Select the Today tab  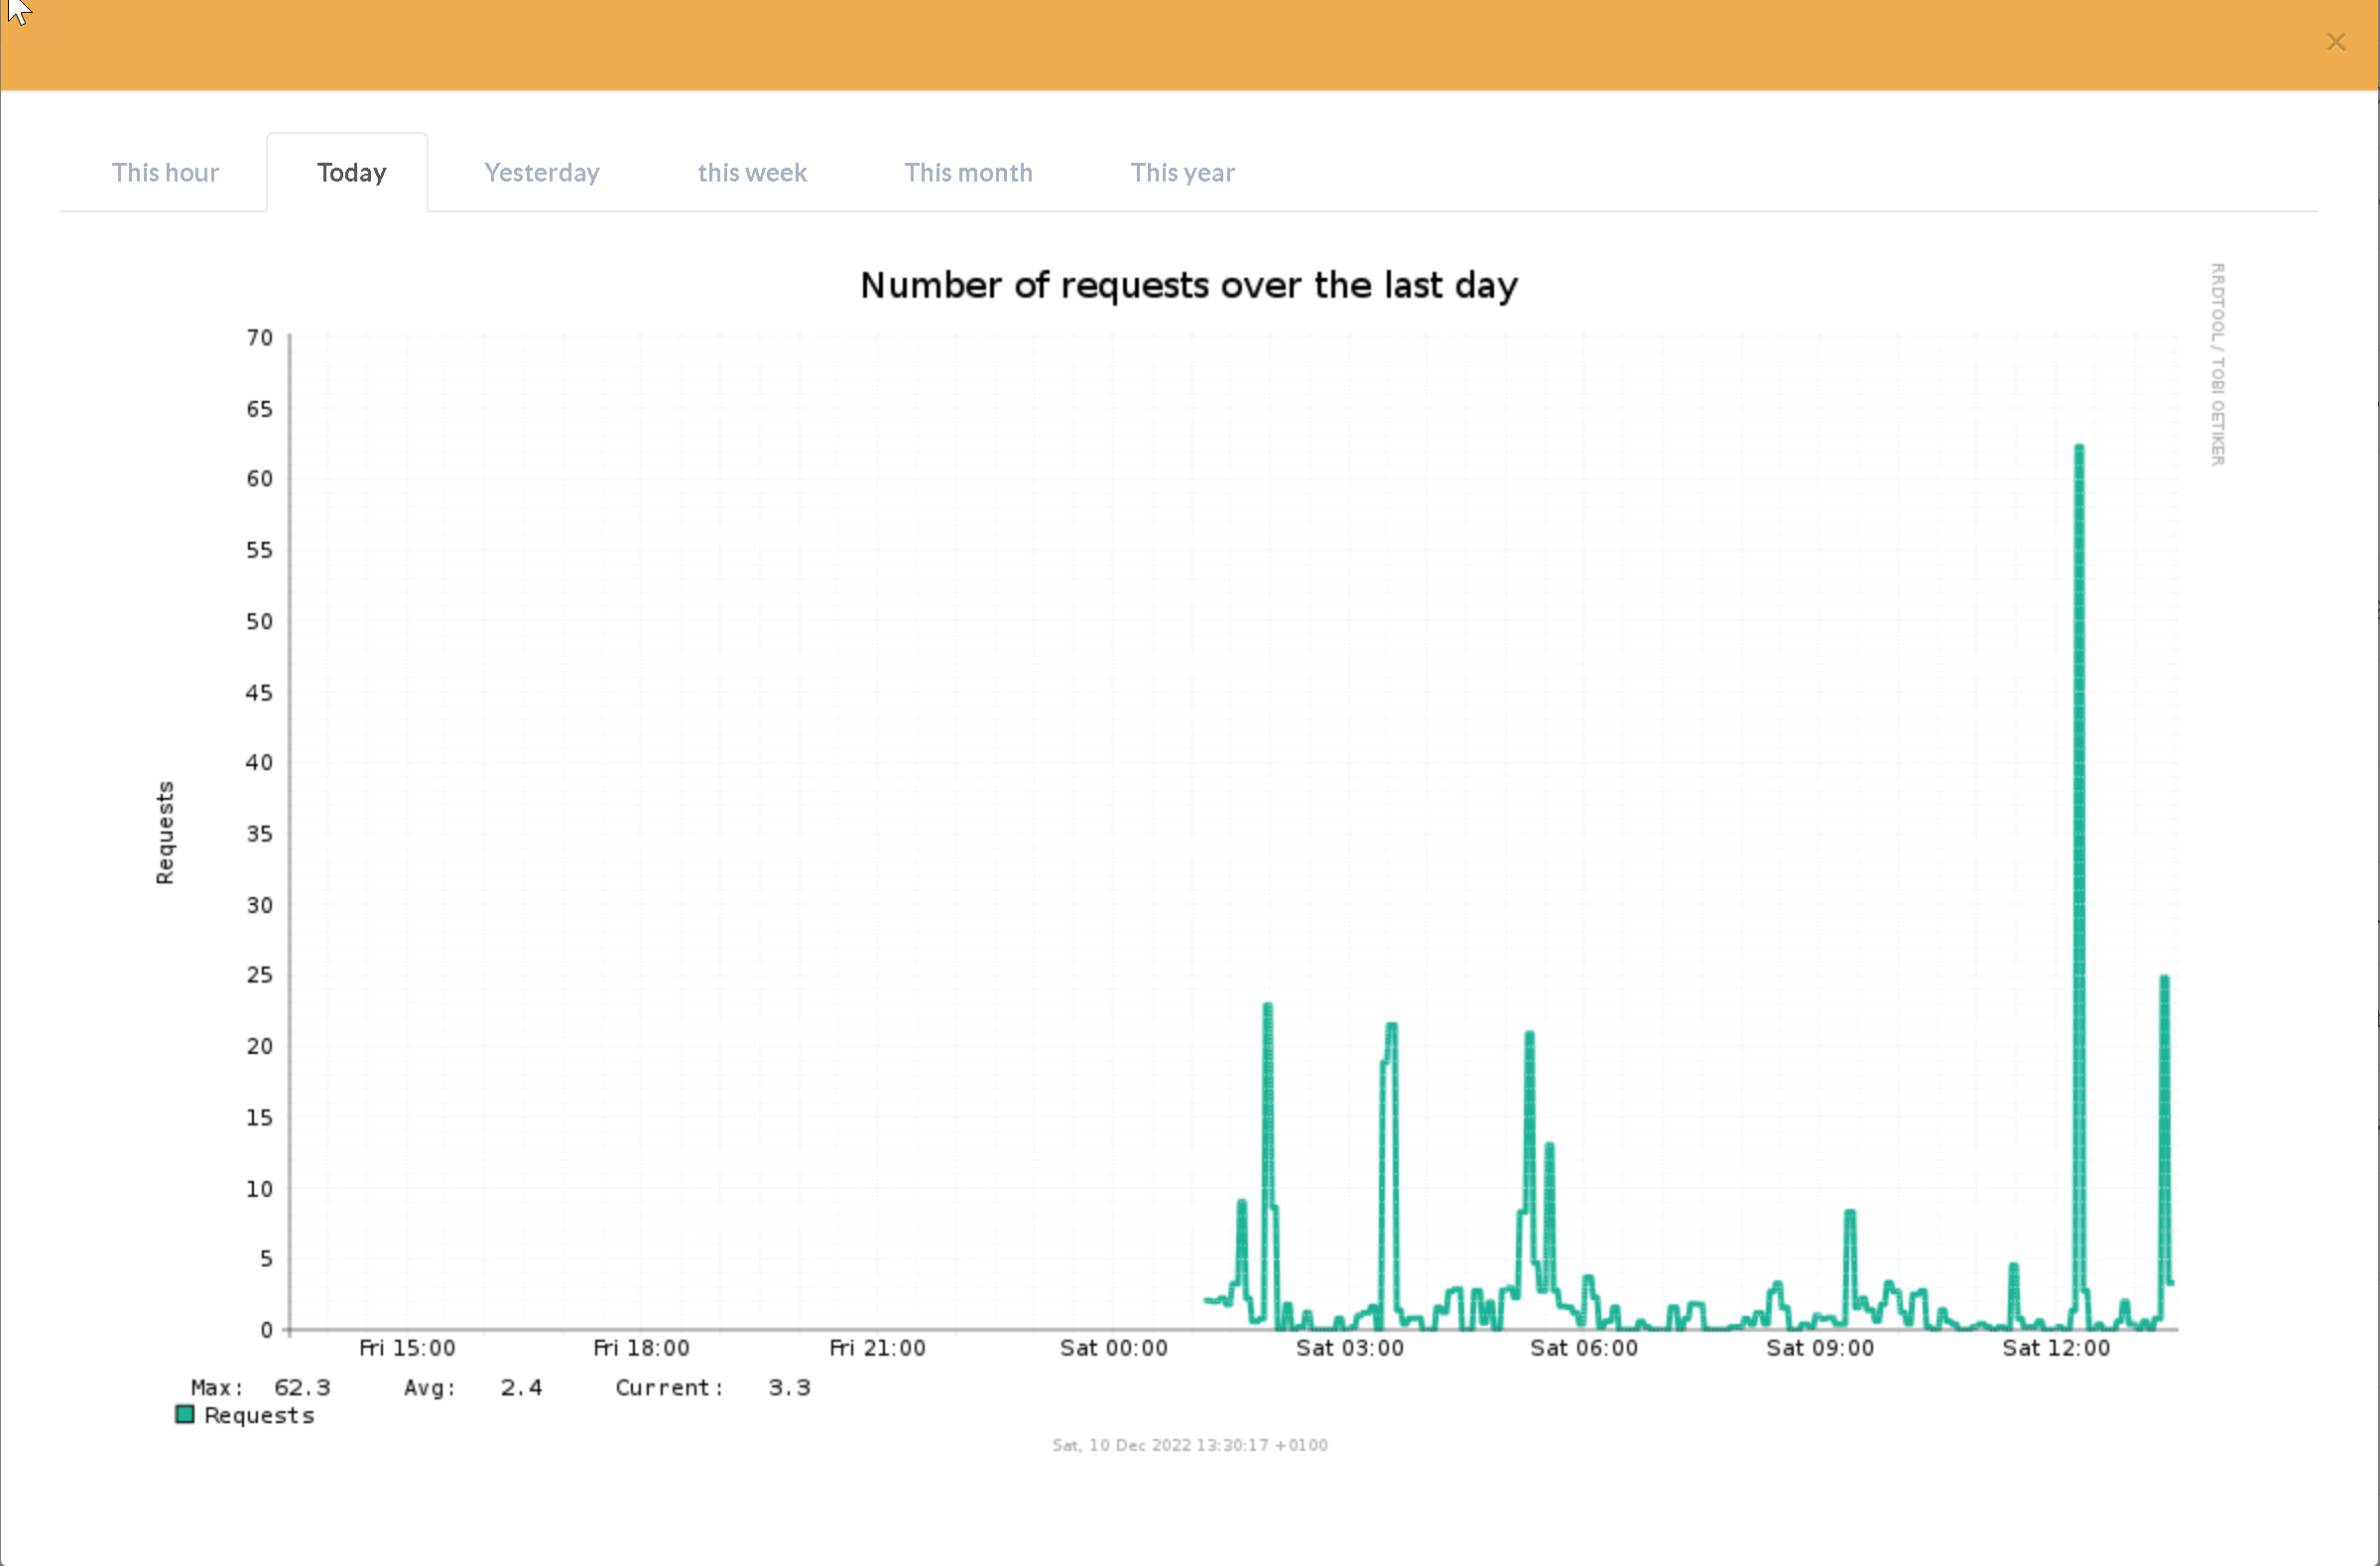coord(351,172)
